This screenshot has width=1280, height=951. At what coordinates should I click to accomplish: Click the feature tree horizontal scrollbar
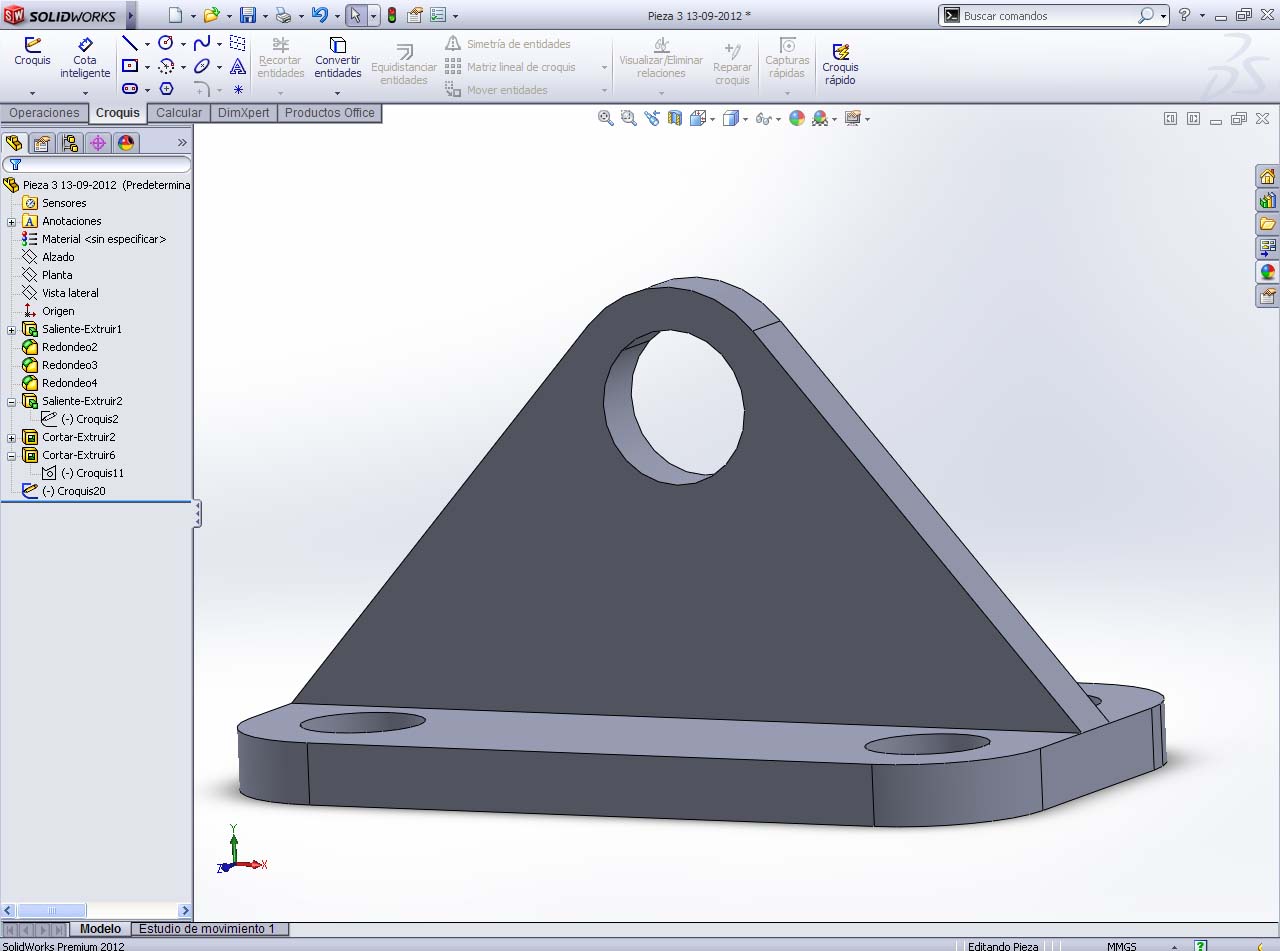coord(52,910)
